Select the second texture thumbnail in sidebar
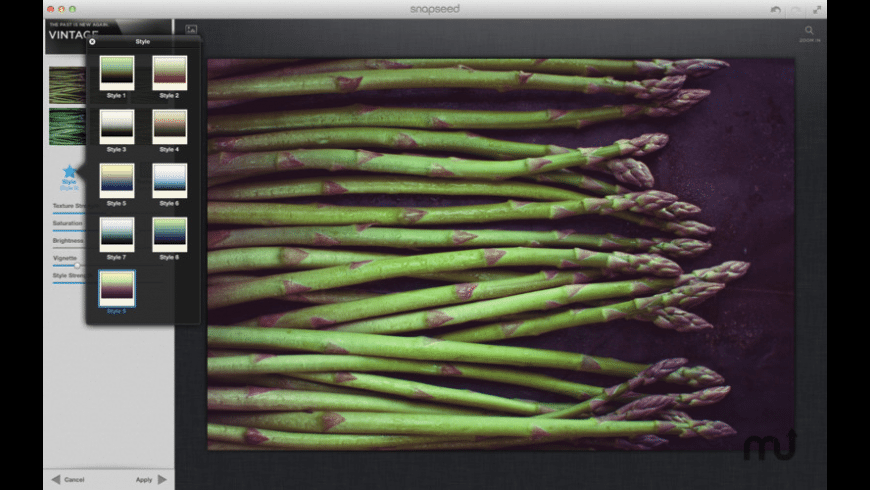This screenshot has height=490, width=870. (x=67, y=127)
